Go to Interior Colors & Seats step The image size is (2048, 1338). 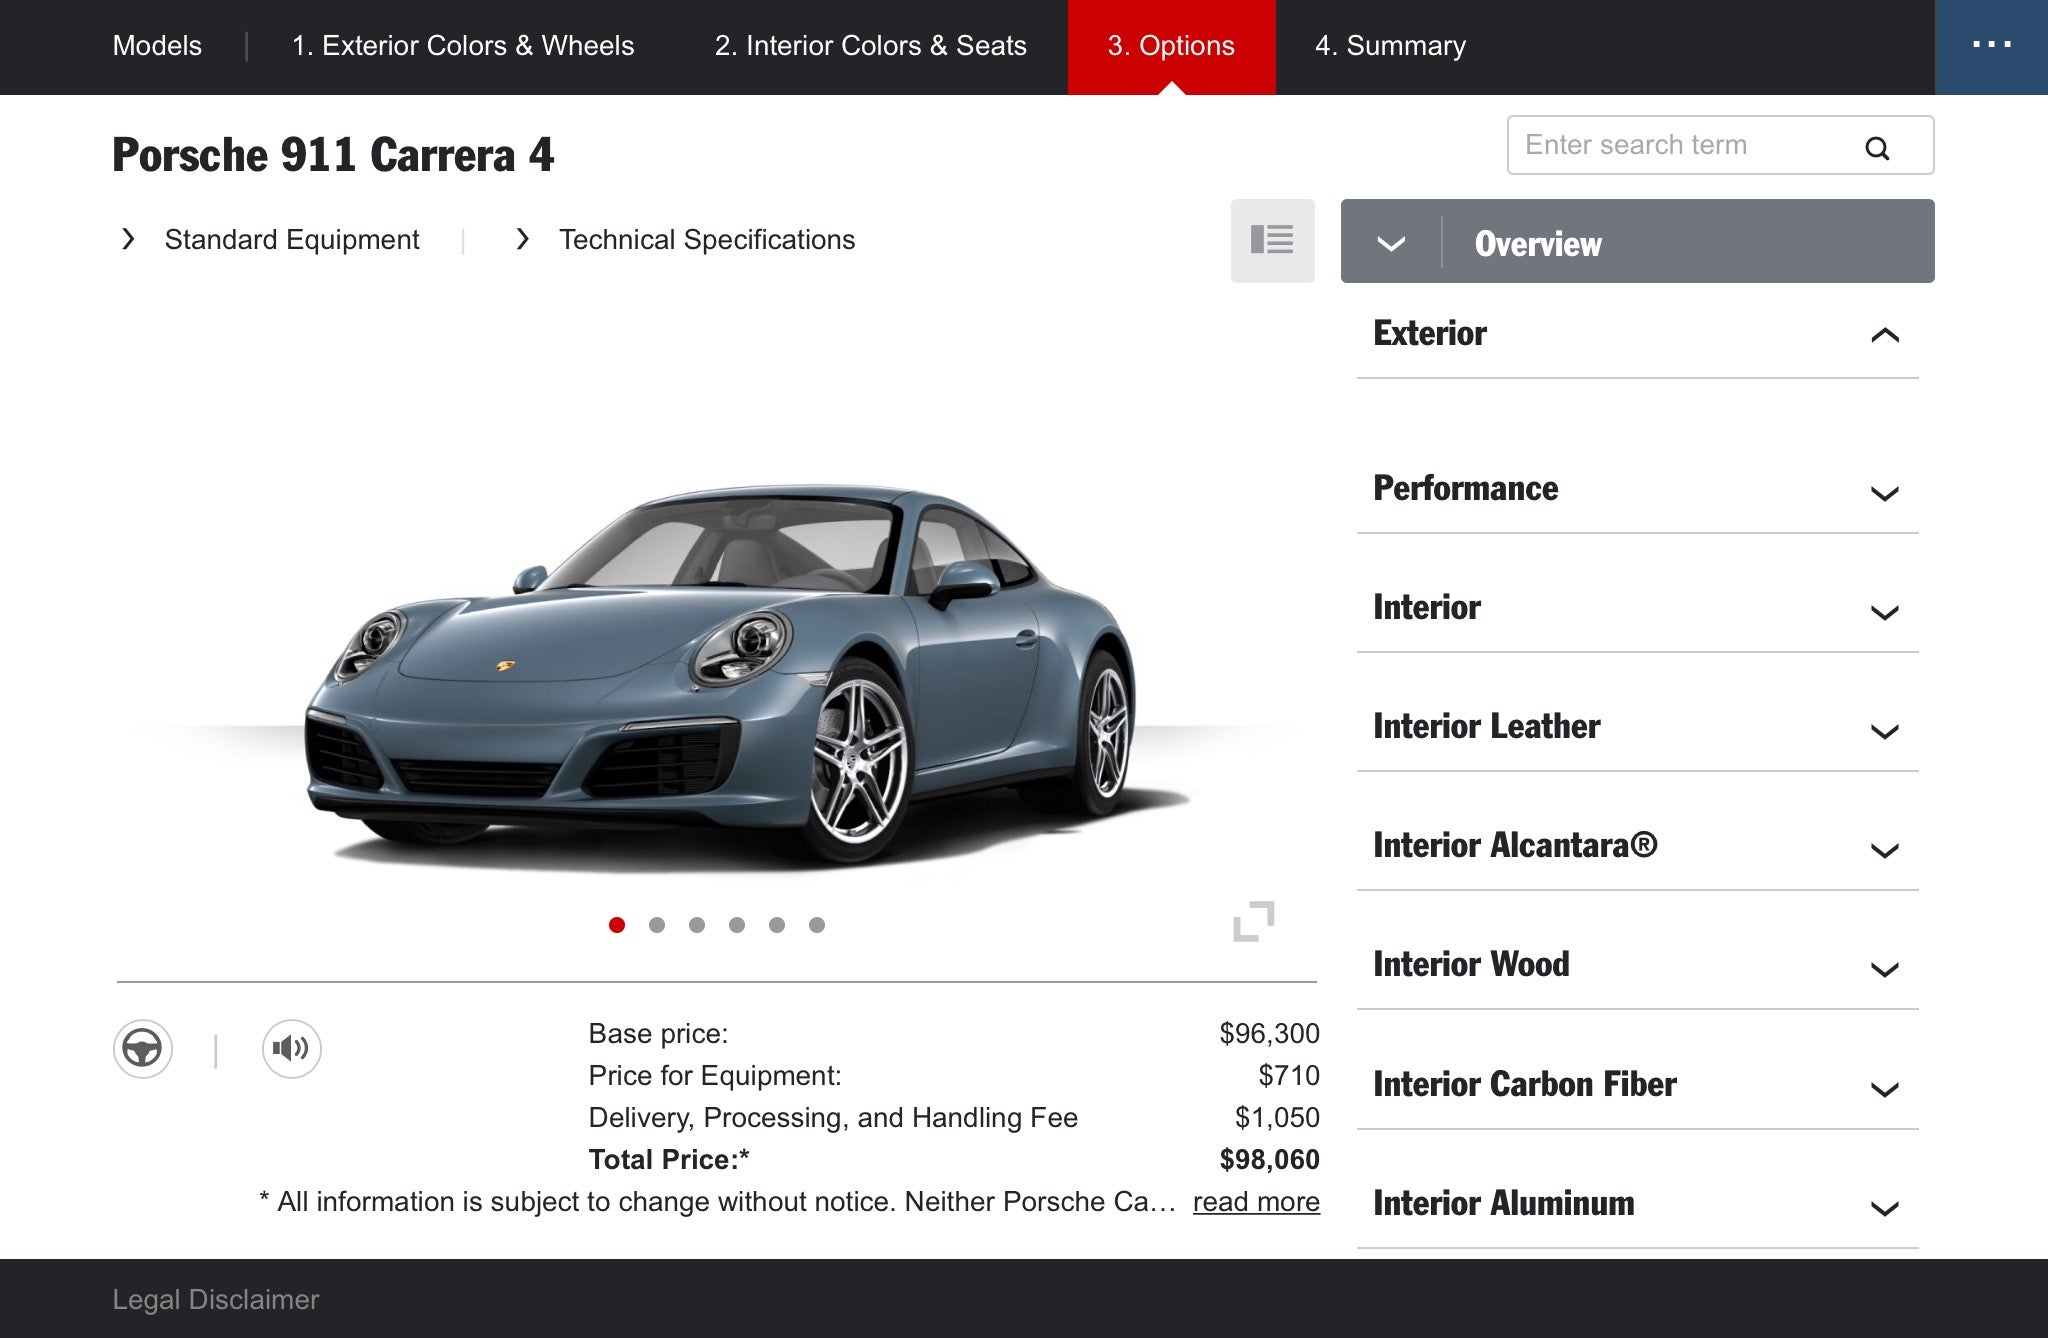870,46
